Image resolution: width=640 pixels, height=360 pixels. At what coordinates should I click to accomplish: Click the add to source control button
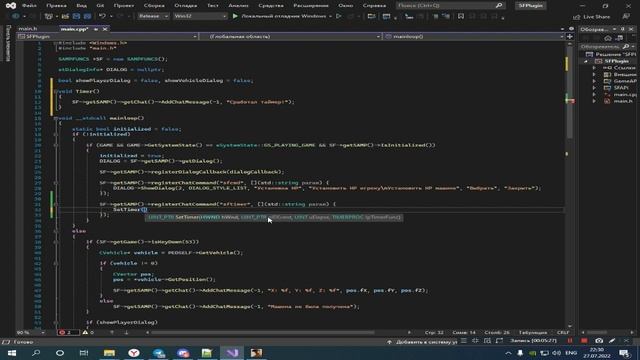pos(422,342)
